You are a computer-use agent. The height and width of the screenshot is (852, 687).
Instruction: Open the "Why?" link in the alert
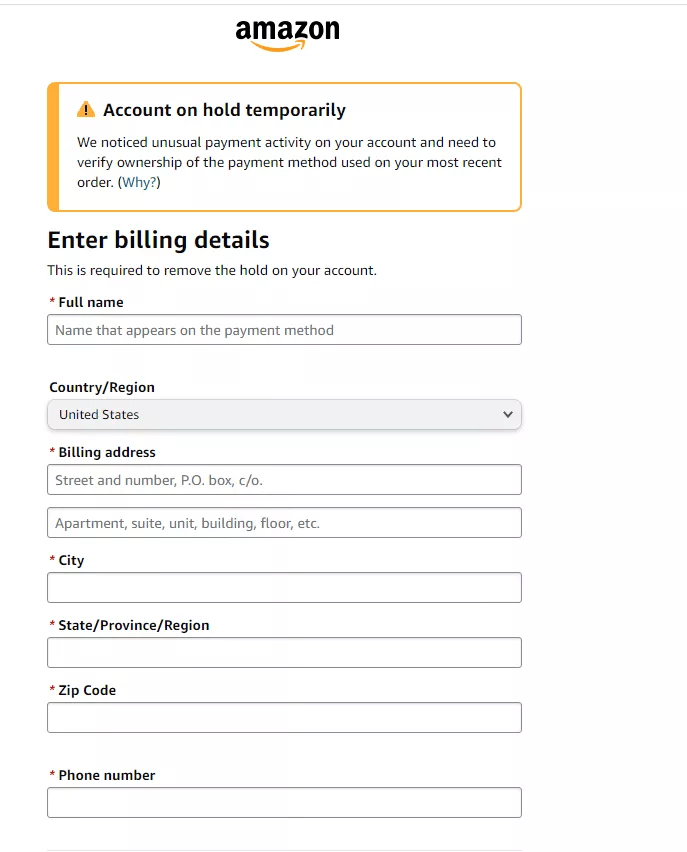point(139,182)
